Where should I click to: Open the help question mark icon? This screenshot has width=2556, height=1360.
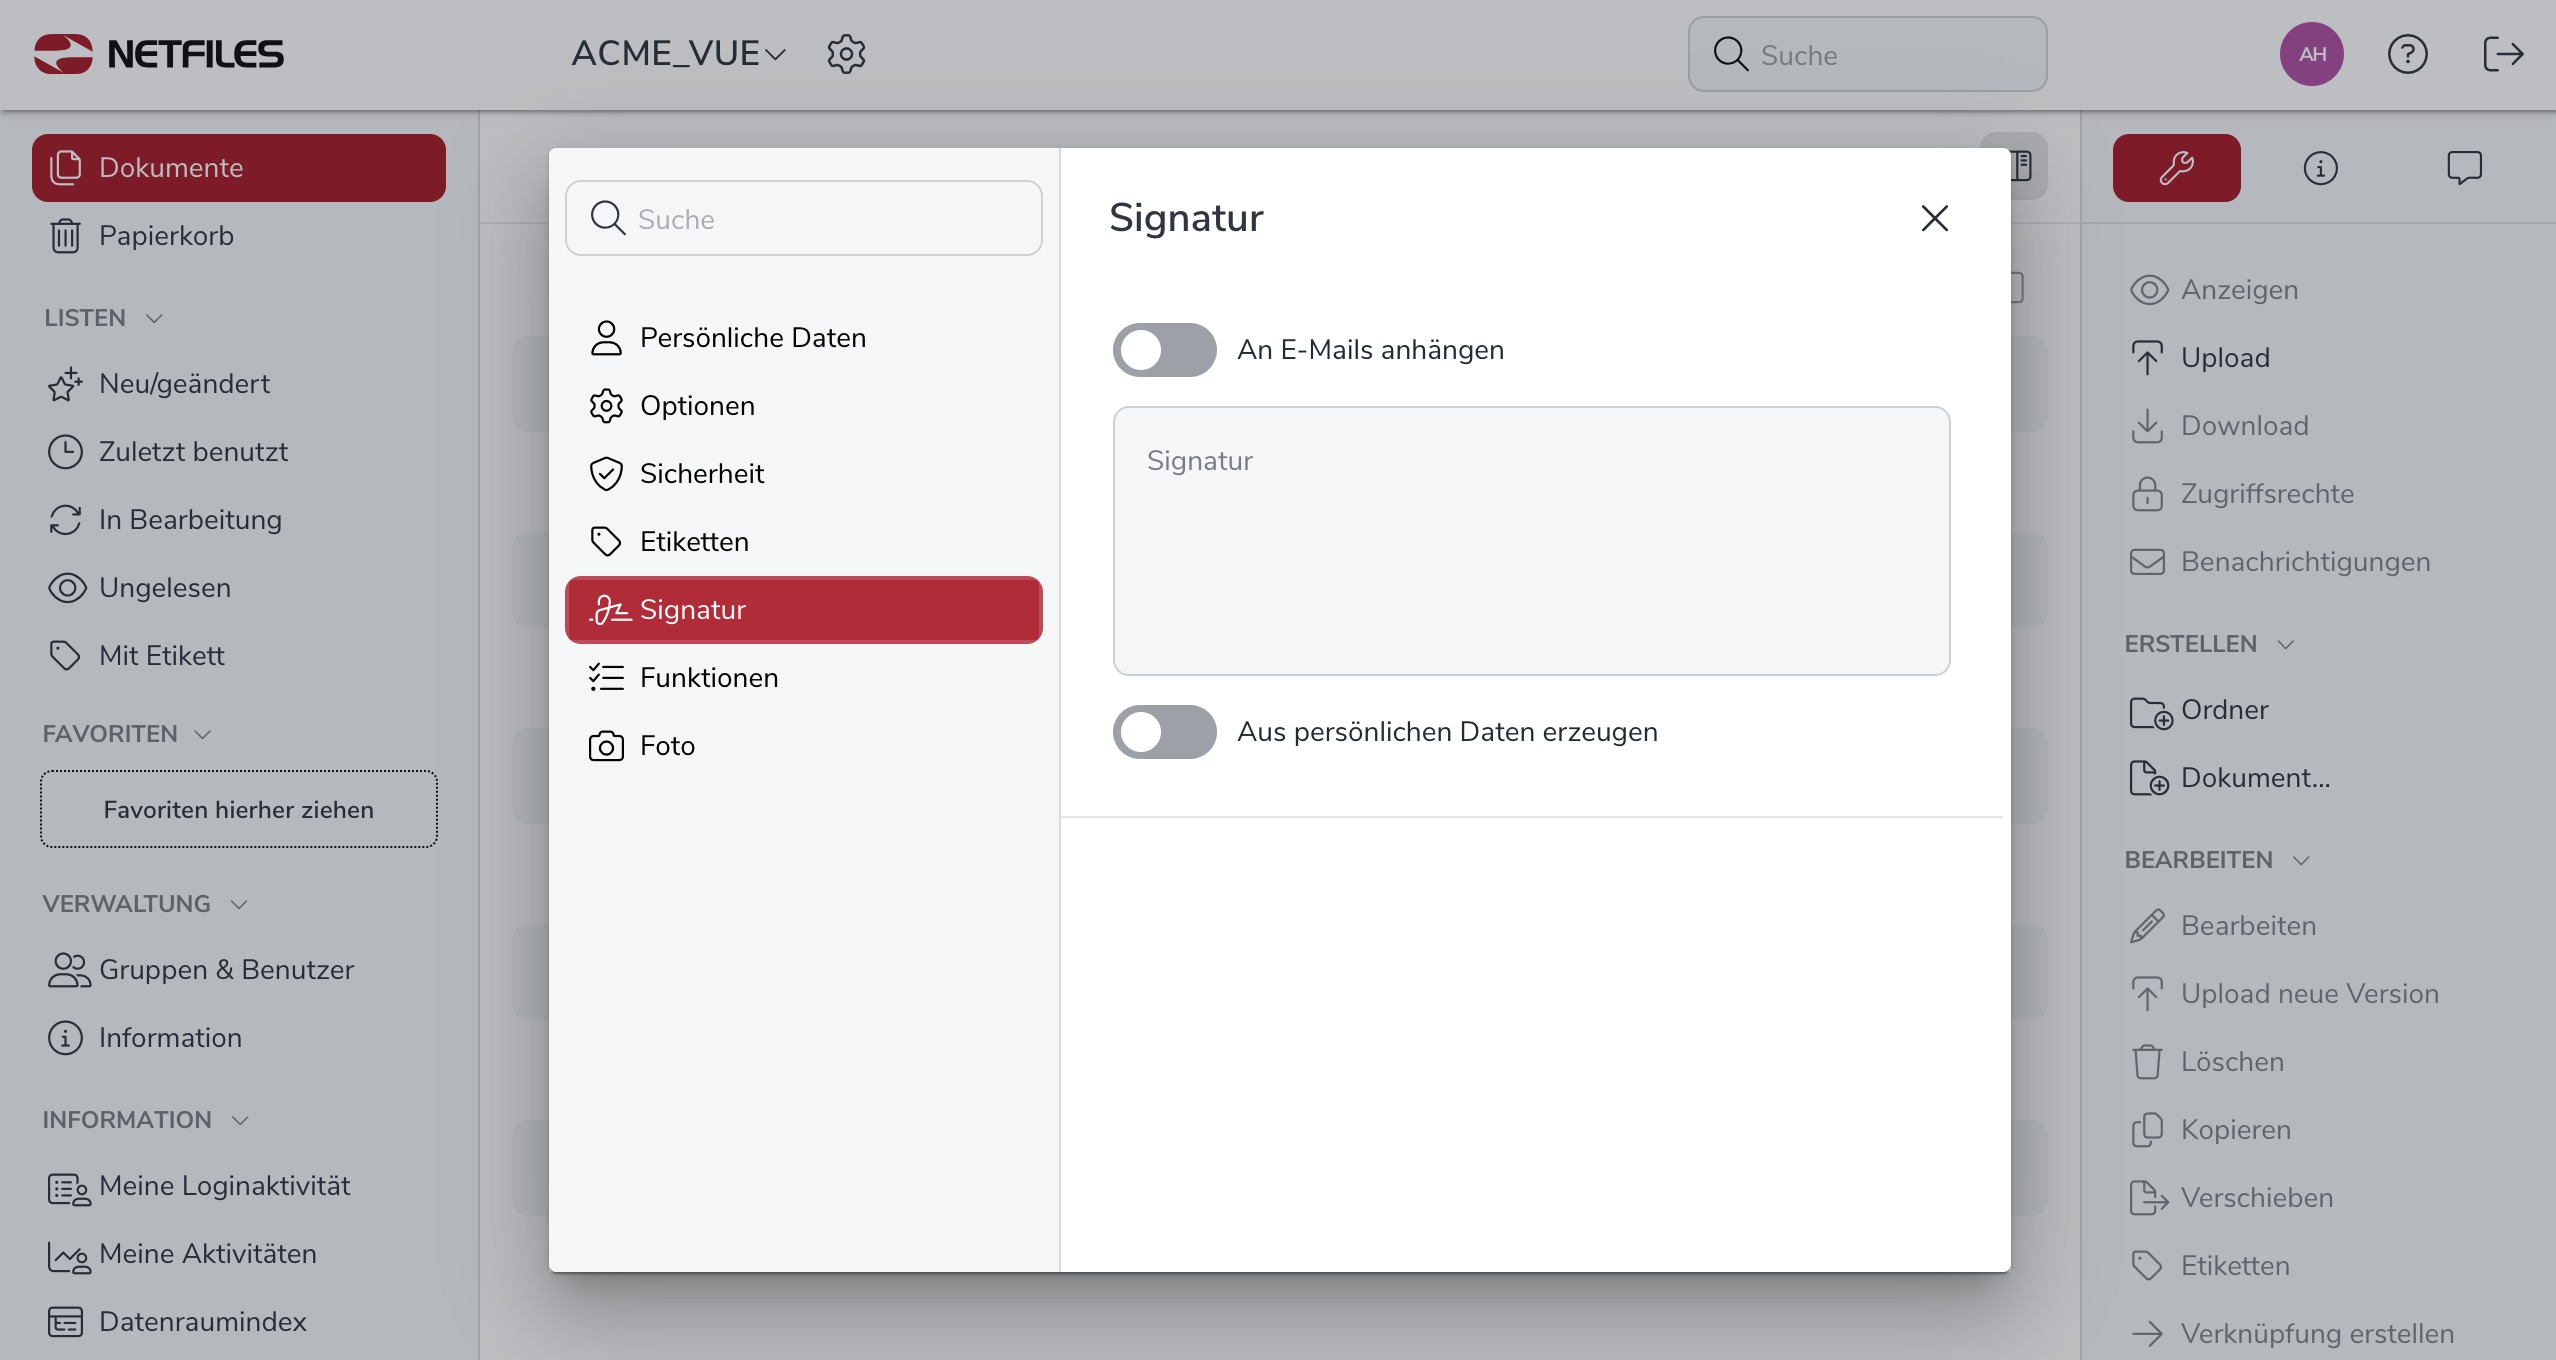[x=2407, y=54]
